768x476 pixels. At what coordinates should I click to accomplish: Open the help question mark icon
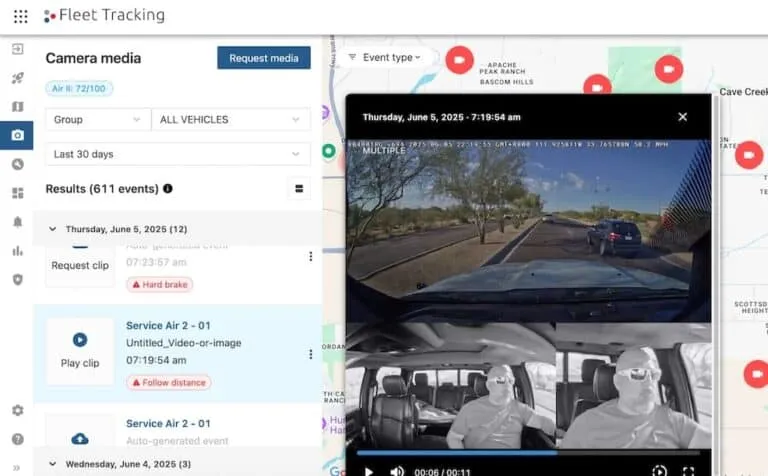pos(18,439)
